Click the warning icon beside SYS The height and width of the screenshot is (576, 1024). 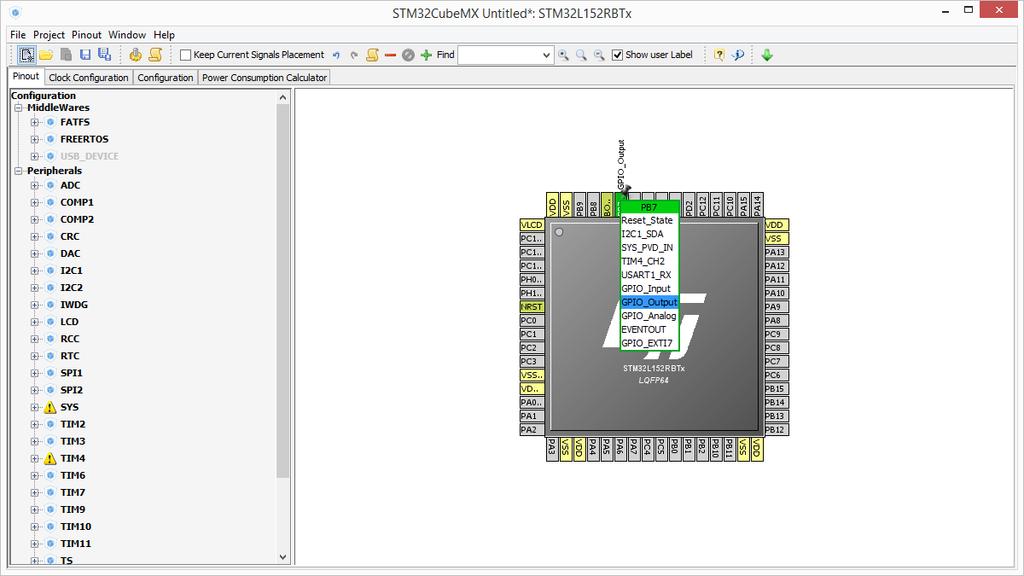point(50,408)
